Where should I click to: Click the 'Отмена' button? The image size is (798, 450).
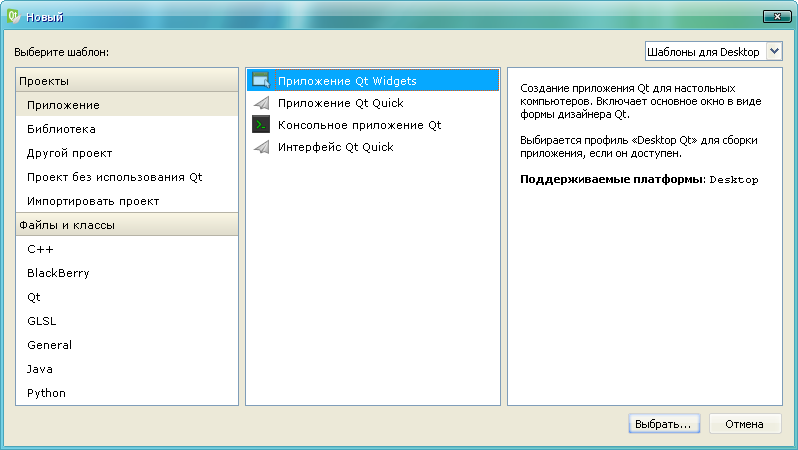[x=745, y=424]
